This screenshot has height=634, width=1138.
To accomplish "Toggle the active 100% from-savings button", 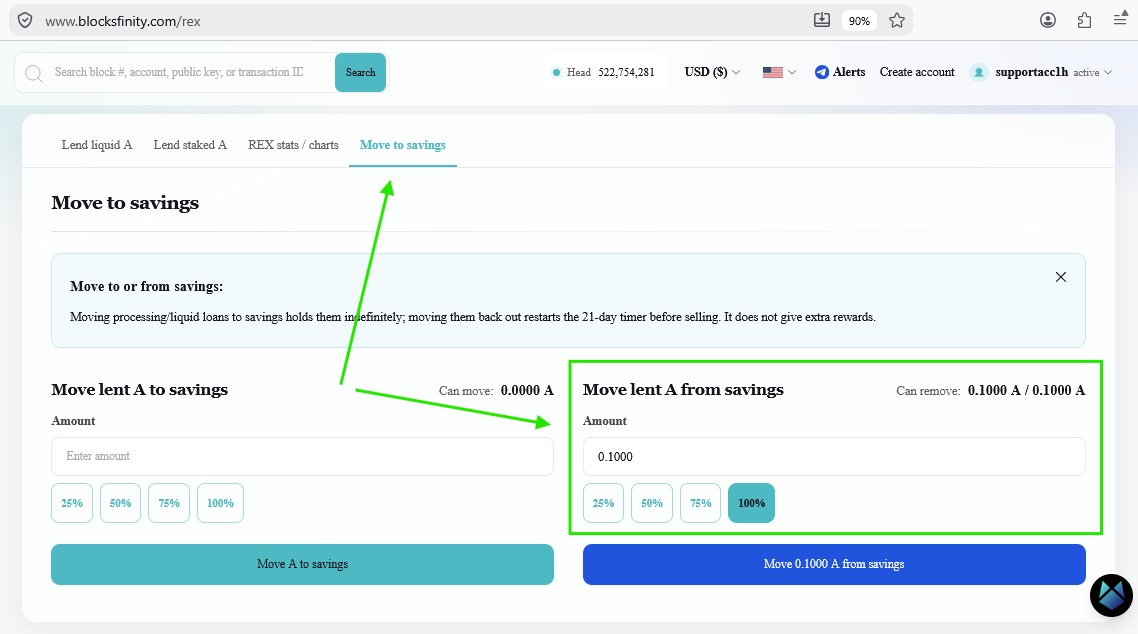I will pyautogui.click(x=751, y=503).
